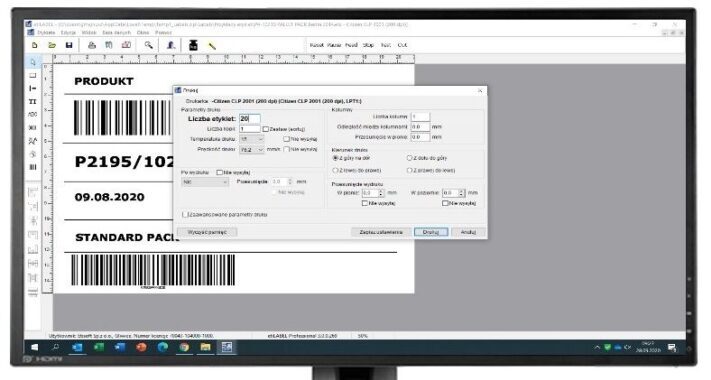Open Excel from the taskbar
711x380 pixels.
click(x=98, y=347)
